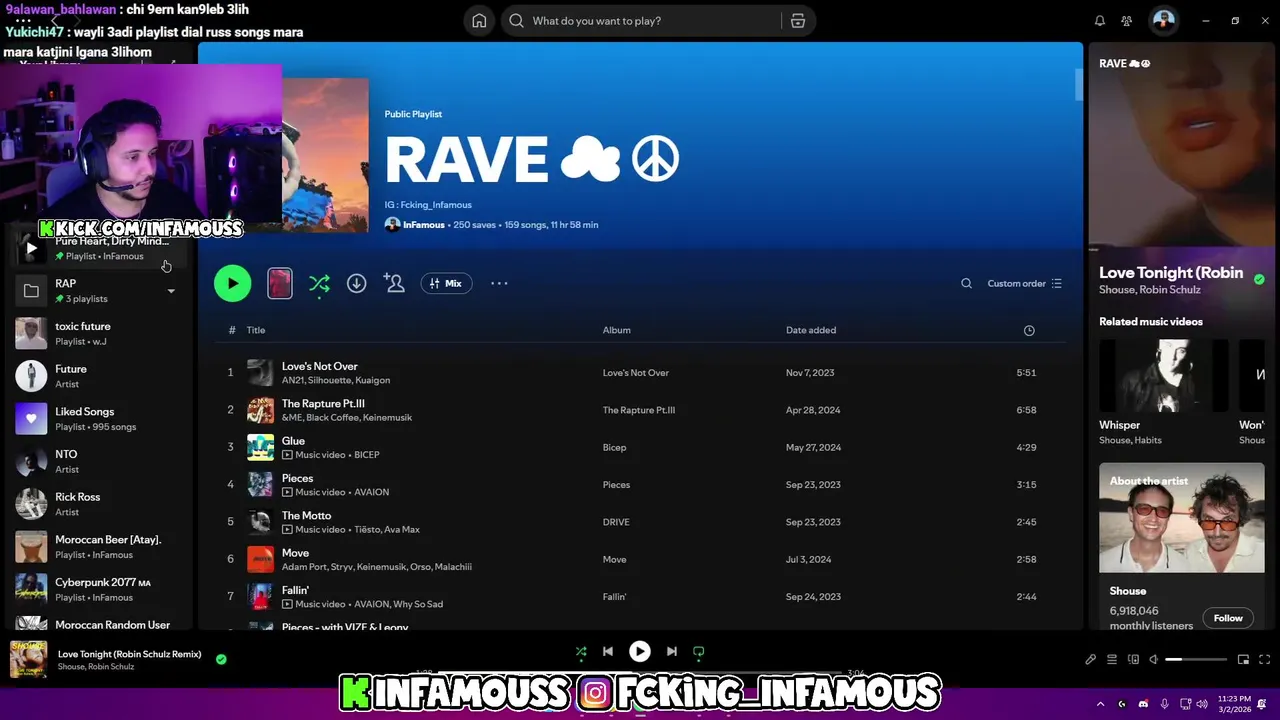
Task: Open the About the artist Shouse card
Action: click(x=1182, y=547)
